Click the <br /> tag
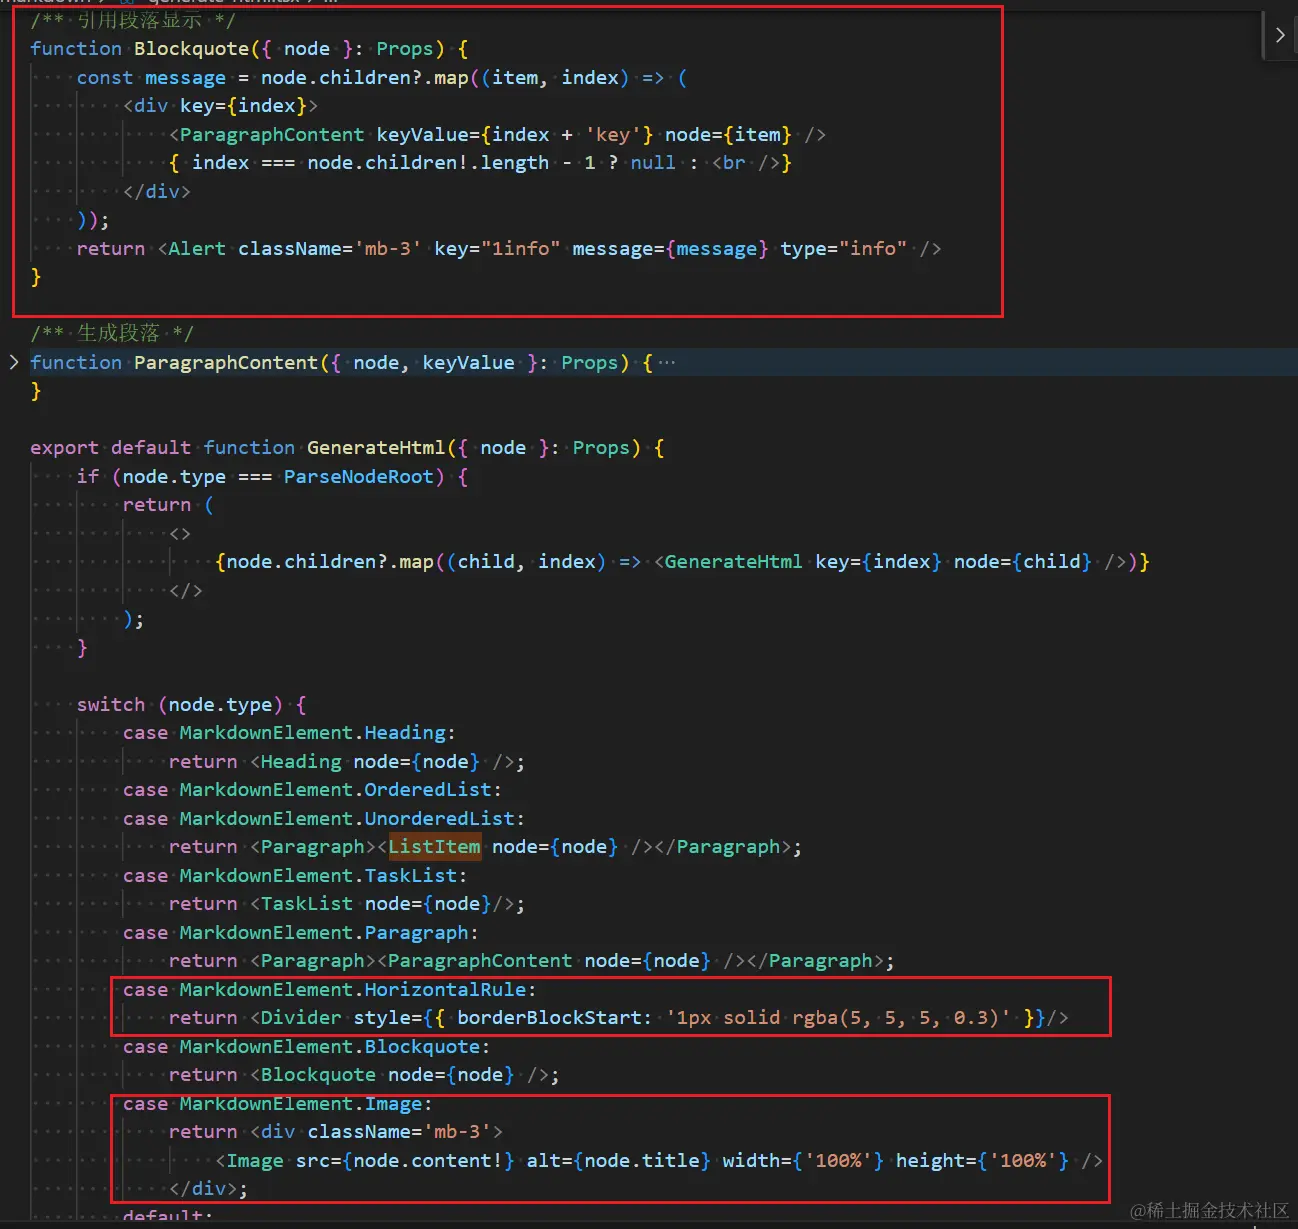1298x1229 pixels. coord(746,163)
